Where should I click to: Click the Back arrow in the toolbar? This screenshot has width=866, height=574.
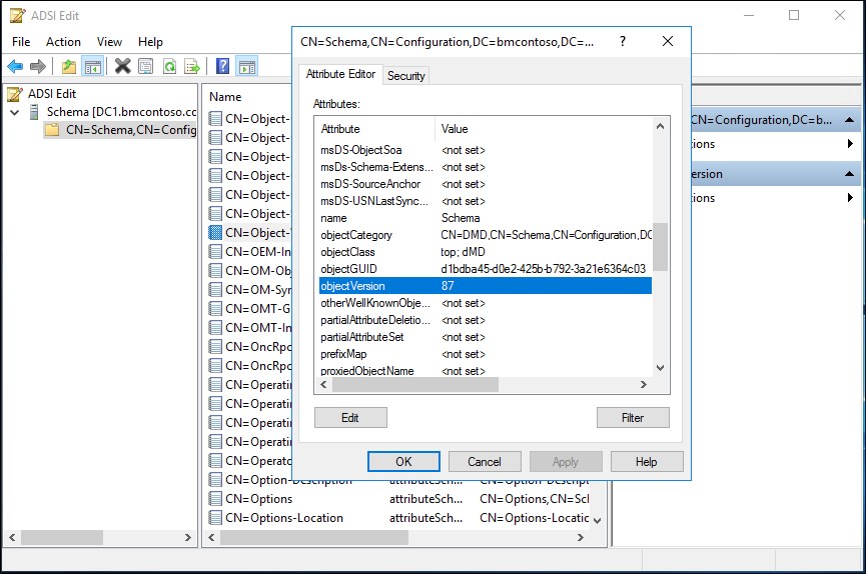point(15,66)
